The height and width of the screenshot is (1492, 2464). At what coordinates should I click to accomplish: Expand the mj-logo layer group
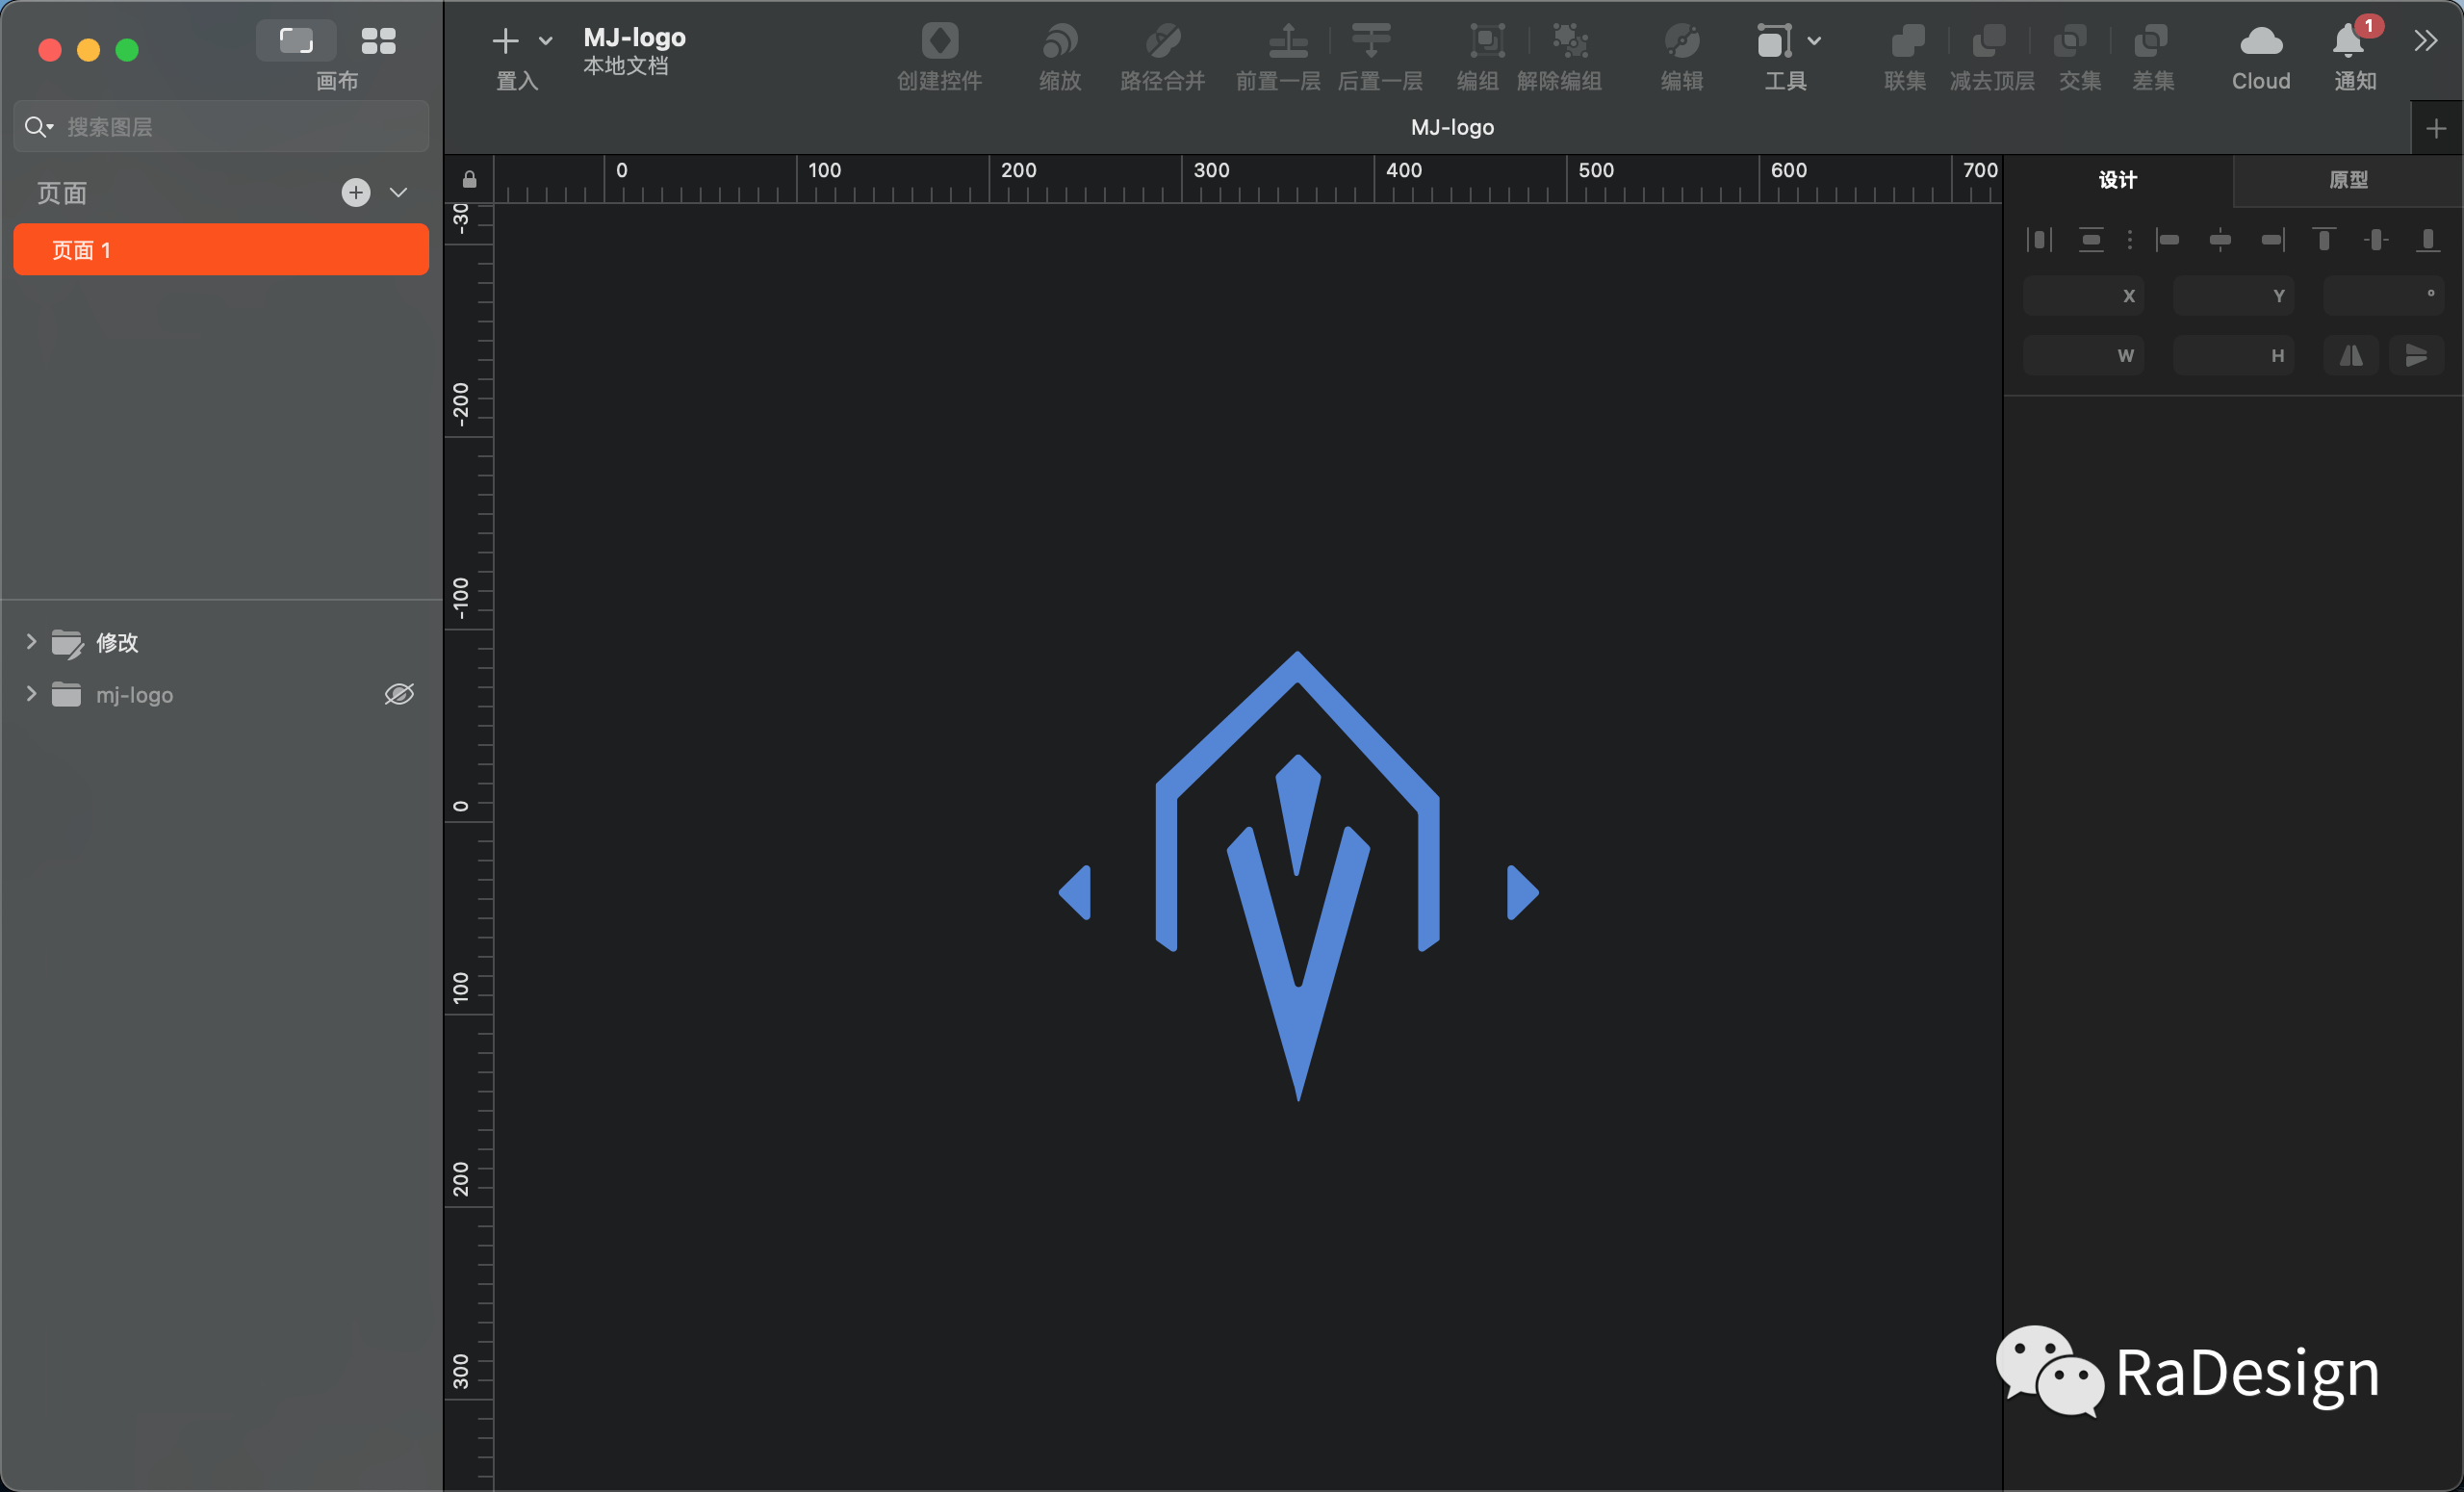(31, 693)
